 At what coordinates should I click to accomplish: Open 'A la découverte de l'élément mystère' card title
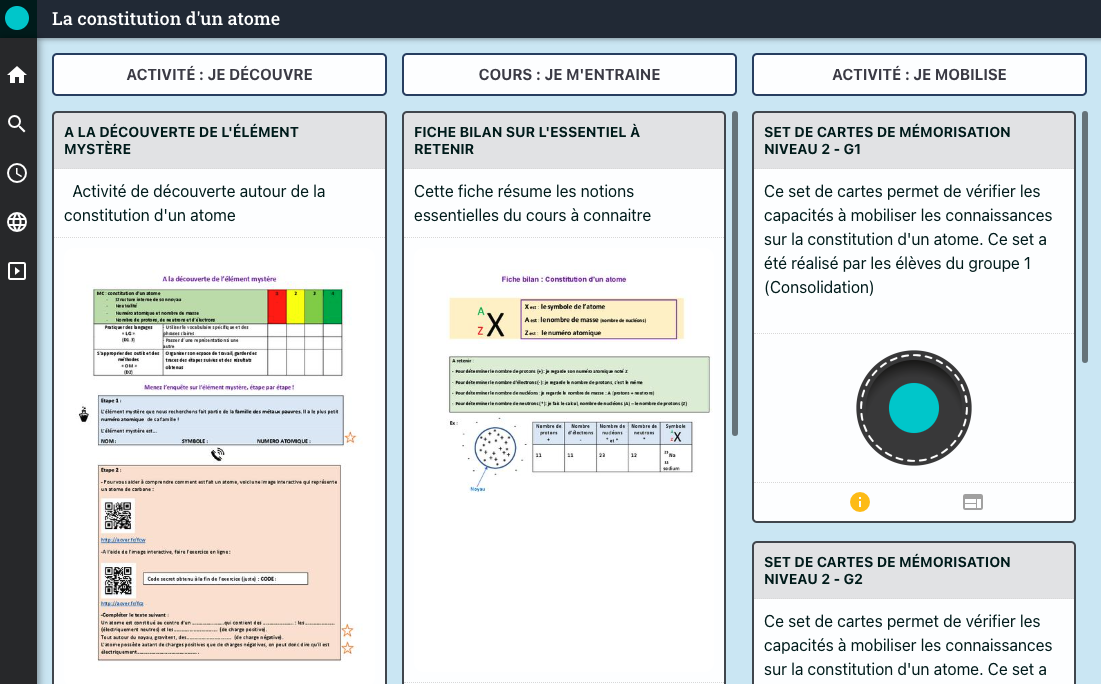[181, 140]
